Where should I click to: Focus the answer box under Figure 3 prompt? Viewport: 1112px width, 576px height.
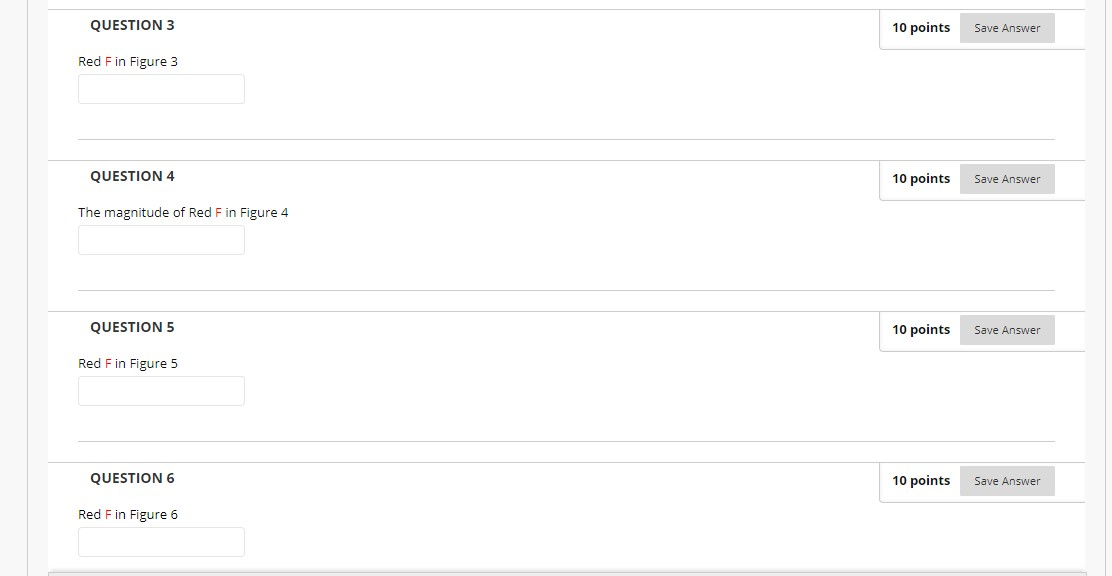pos(162,89)
